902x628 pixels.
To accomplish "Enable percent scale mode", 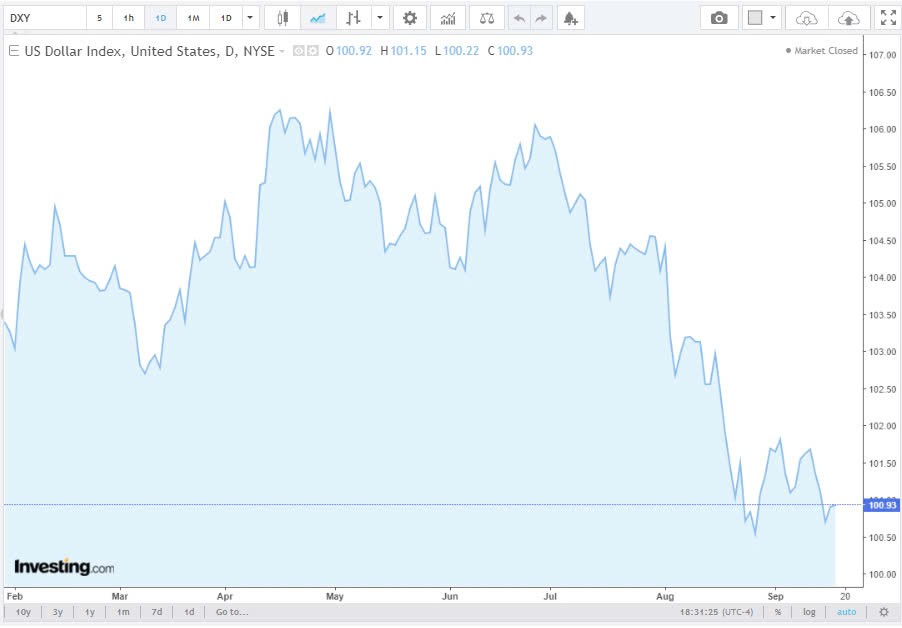I will click(x=777, y=611).
